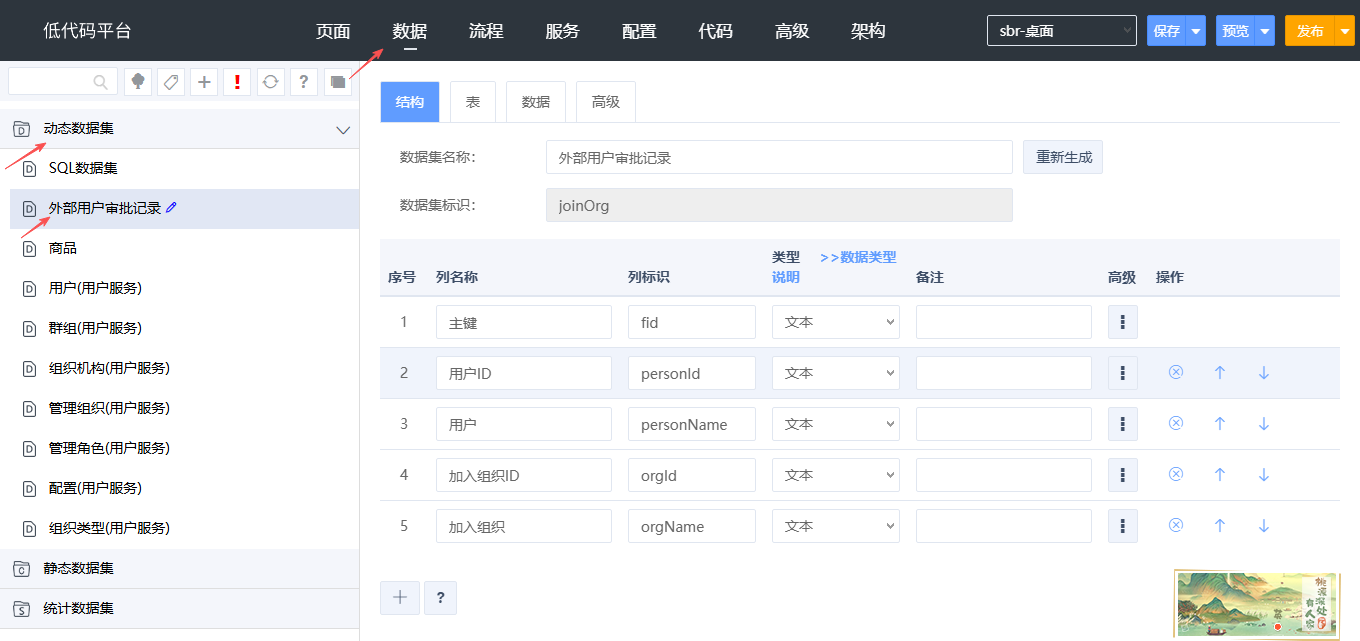Open the type dropdown for the fid row
The width and height of the screenshot is (1360, 641).
835,322
